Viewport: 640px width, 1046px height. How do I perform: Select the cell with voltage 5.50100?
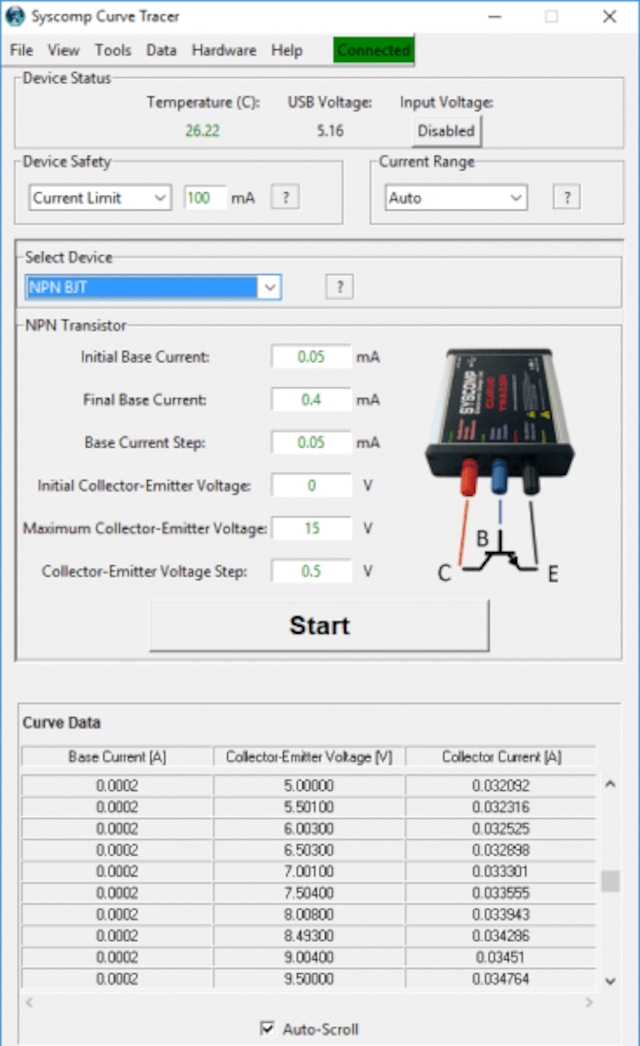[309, 807]
